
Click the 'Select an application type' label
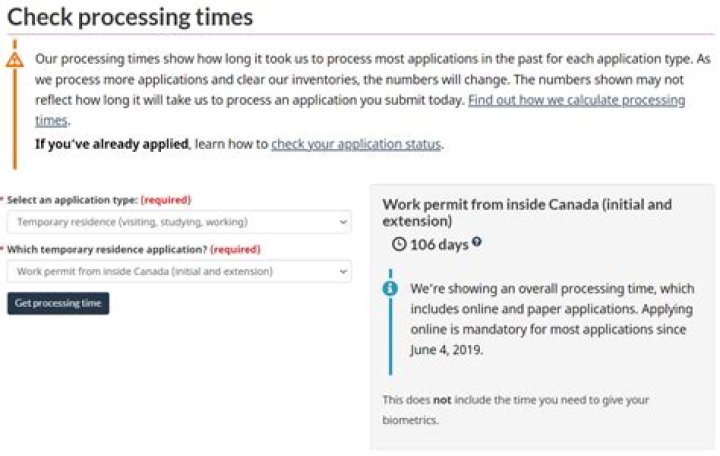tap(72, 200)
